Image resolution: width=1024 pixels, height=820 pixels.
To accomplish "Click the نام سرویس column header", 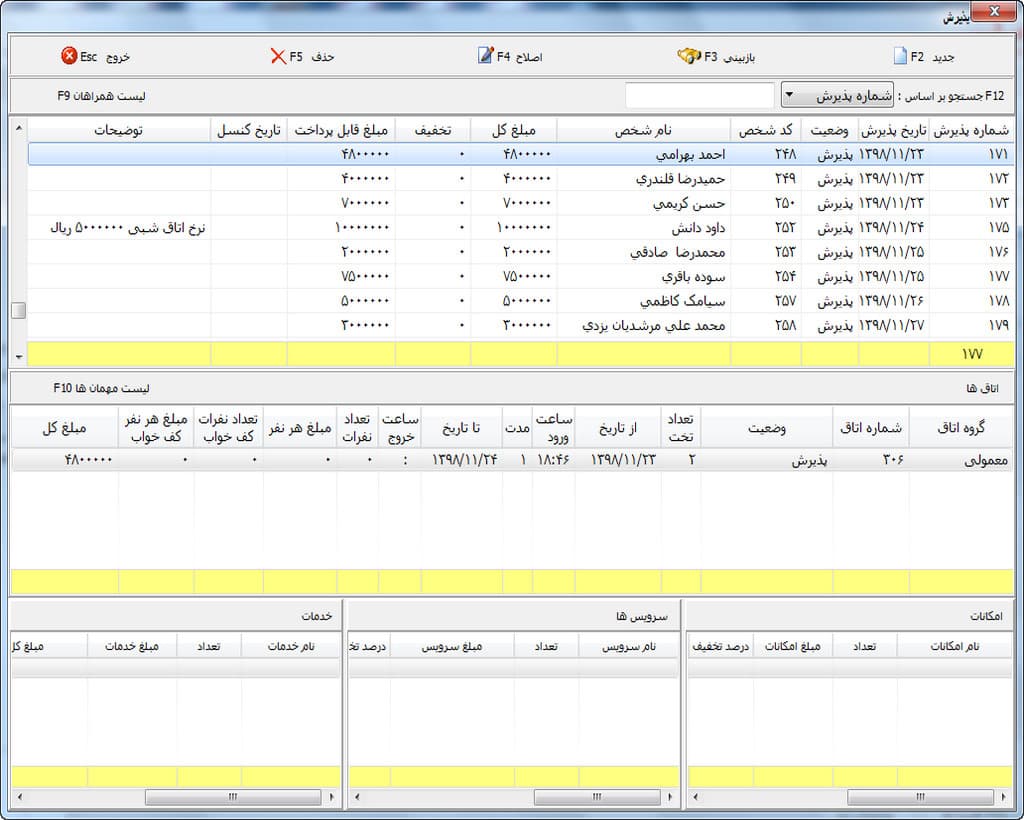I will pos(629,646).
